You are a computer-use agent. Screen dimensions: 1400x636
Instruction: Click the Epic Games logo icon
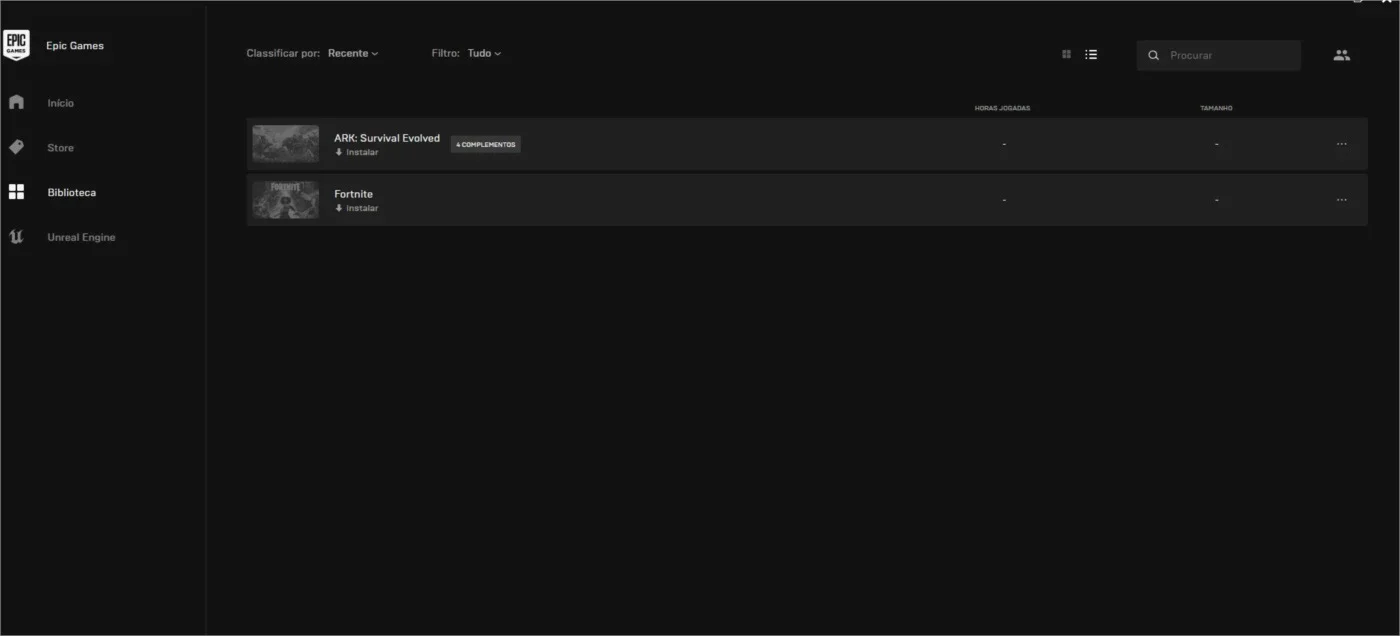tap(16, 45)
